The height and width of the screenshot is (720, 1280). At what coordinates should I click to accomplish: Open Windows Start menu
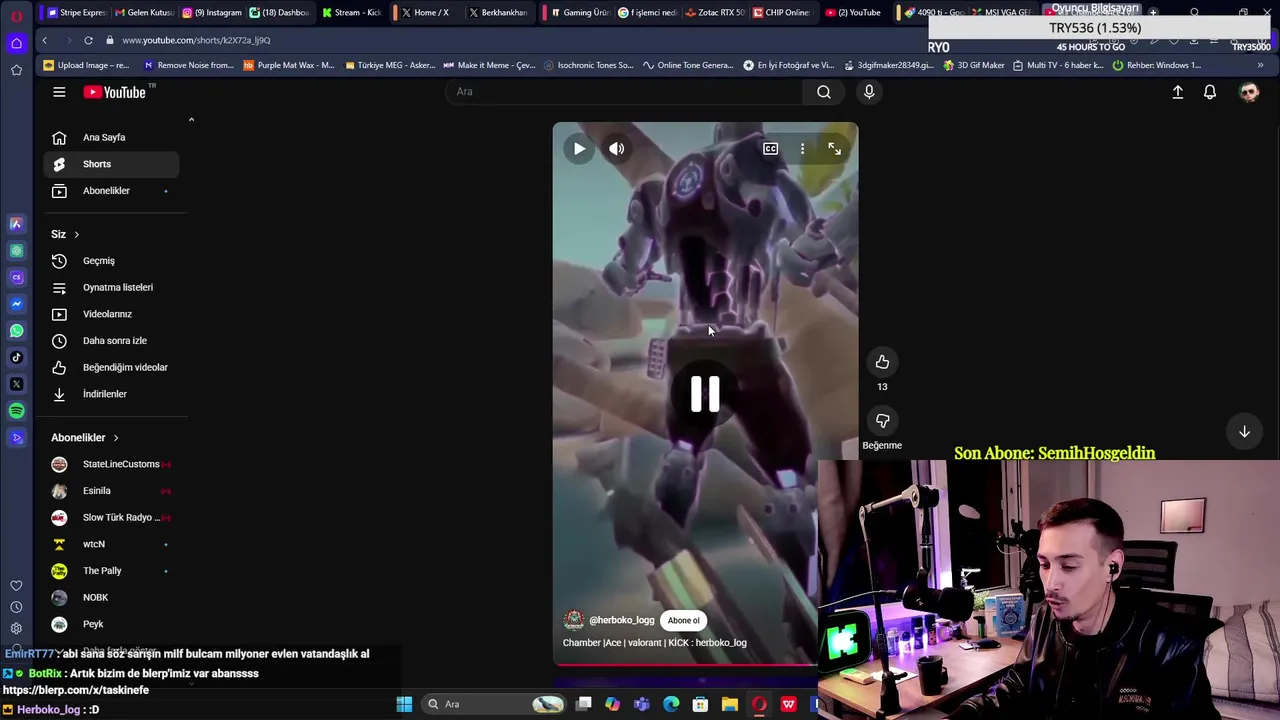[404, 704]
